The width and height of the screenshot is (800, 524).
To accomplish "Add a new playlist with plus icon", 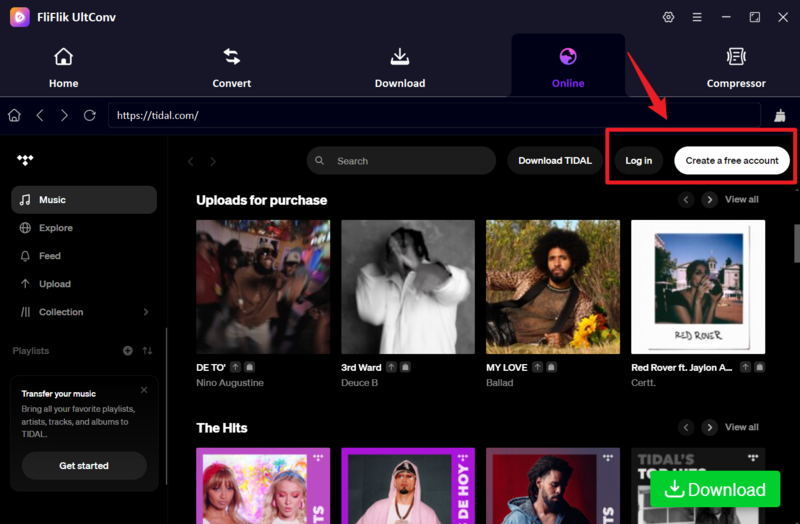I will [128, 351].
